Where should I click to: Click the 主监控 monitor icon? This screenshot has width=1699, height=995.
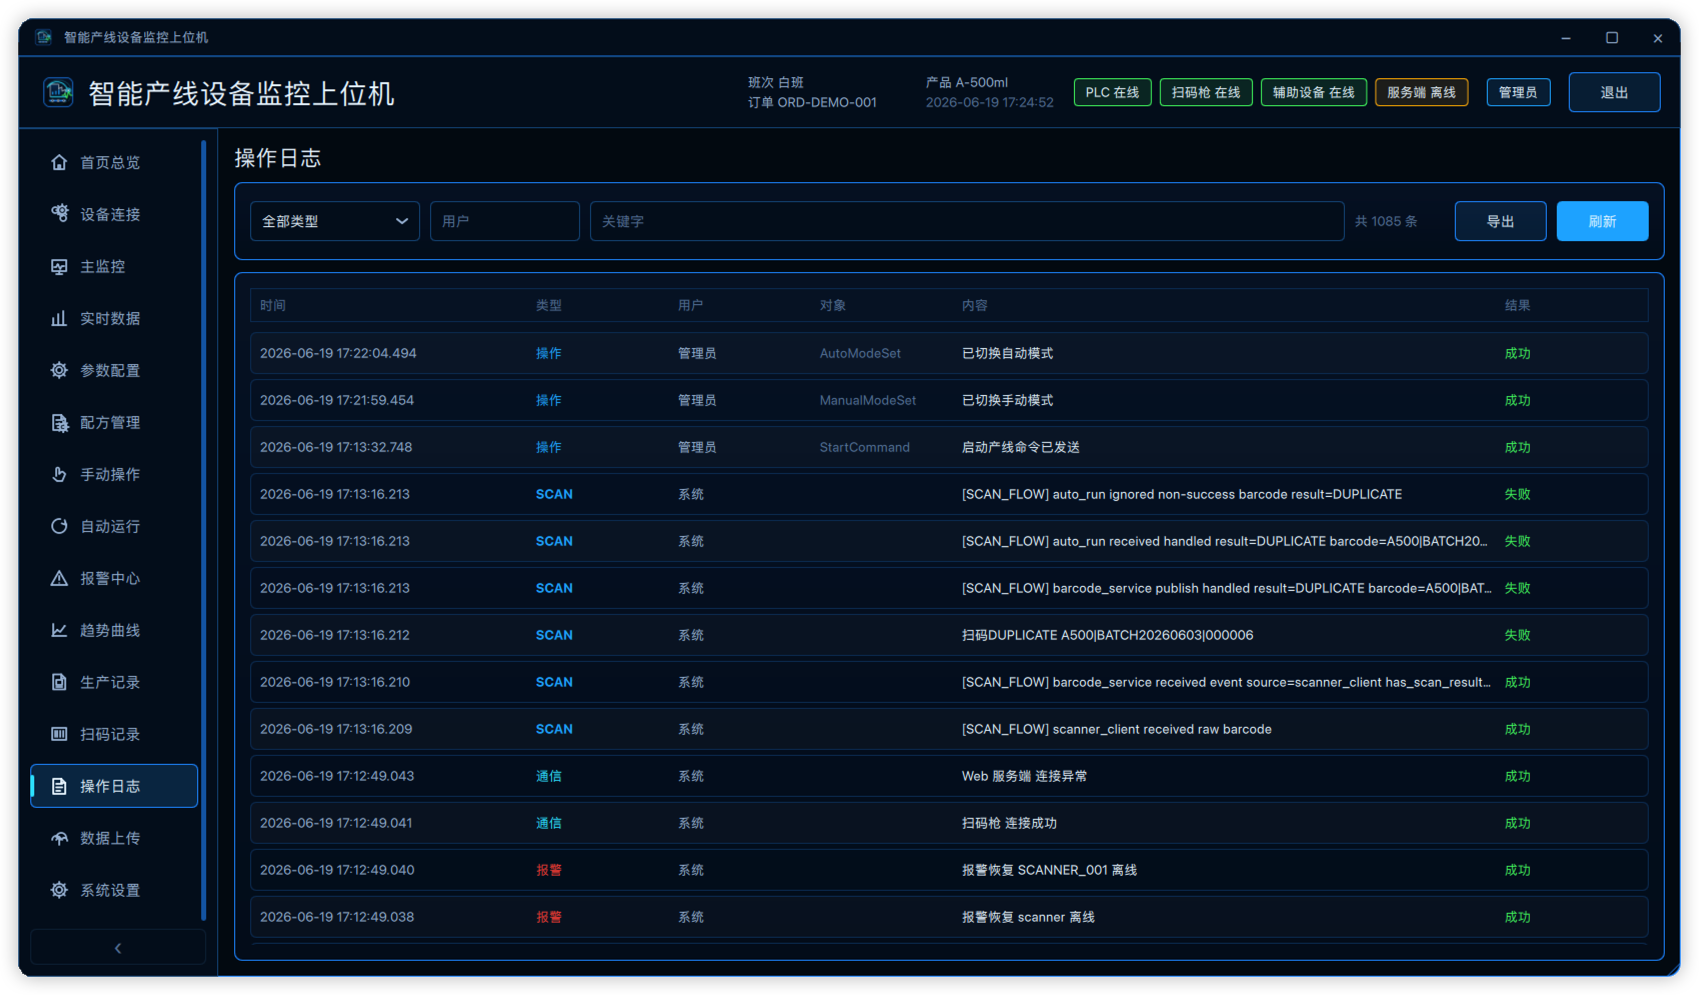59,266
